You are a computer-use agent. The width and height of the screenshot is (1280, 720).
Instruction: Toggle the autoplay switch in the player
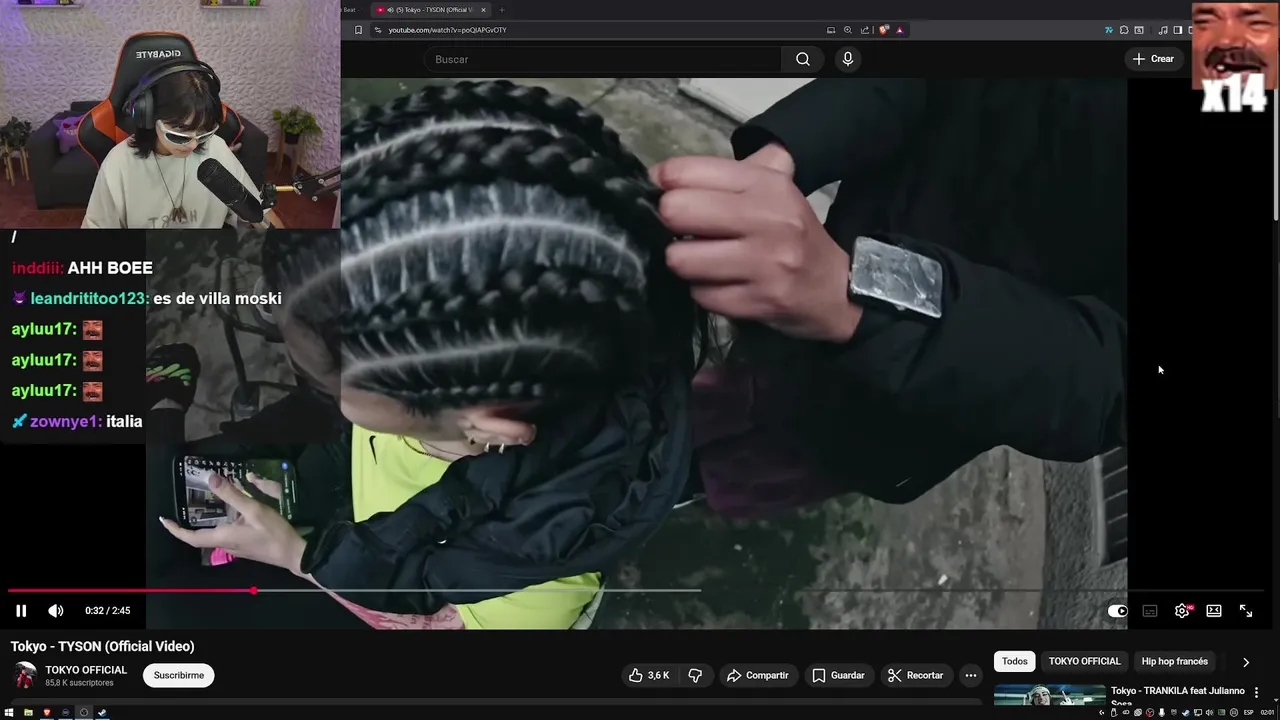pos(1117,611)
